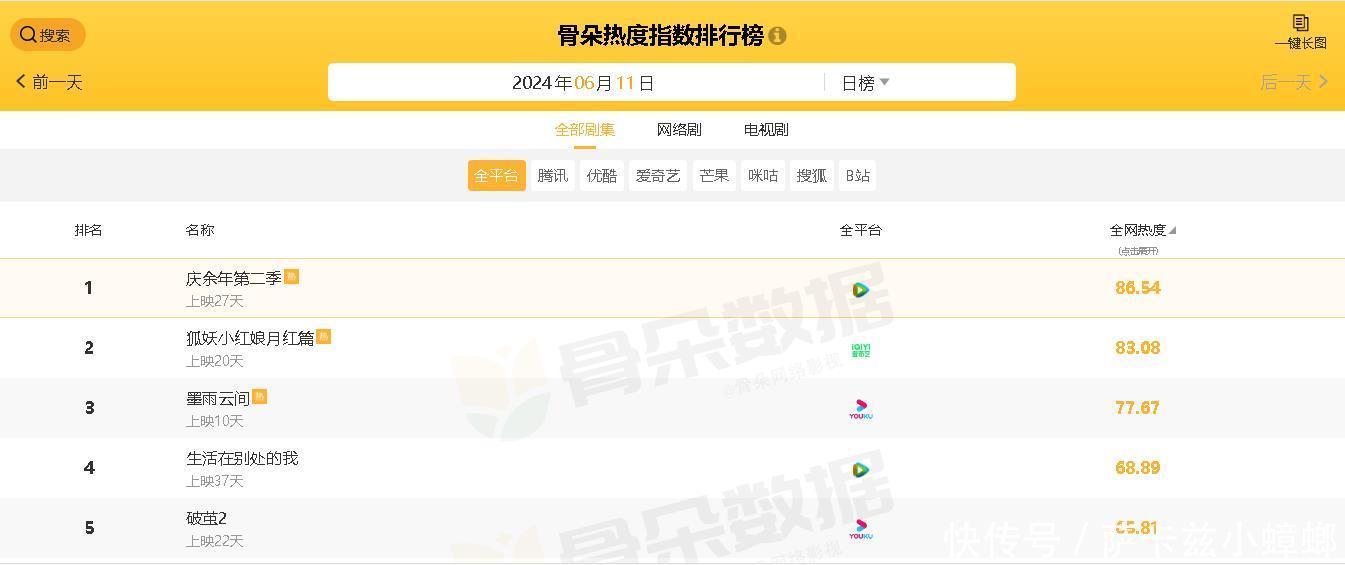Image resolution: width=1345 pixels, height=565 pixels.
Task: Filter rankings by 爱奇艺 platform
Action: click(x=658, y=176)
